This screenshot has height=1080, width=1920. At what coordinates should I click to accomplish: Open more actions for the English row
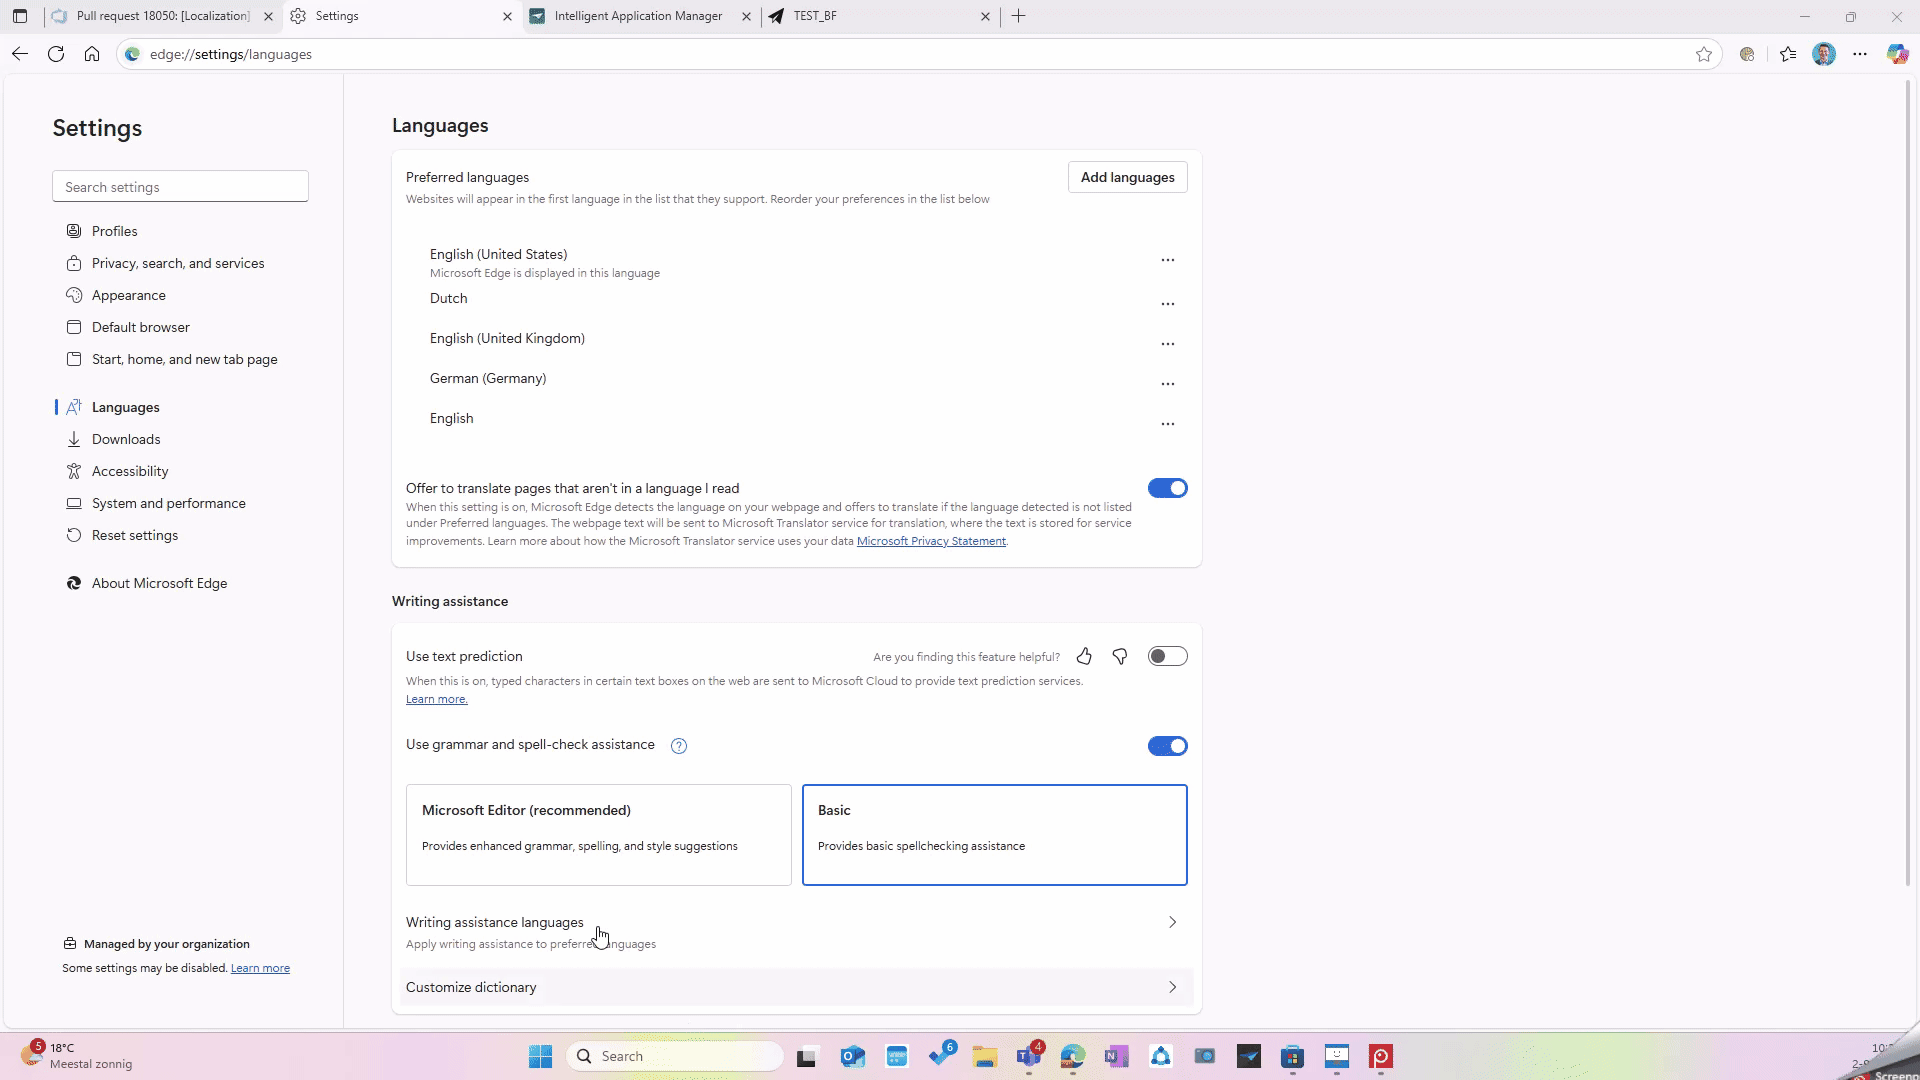click(1167, 424)
